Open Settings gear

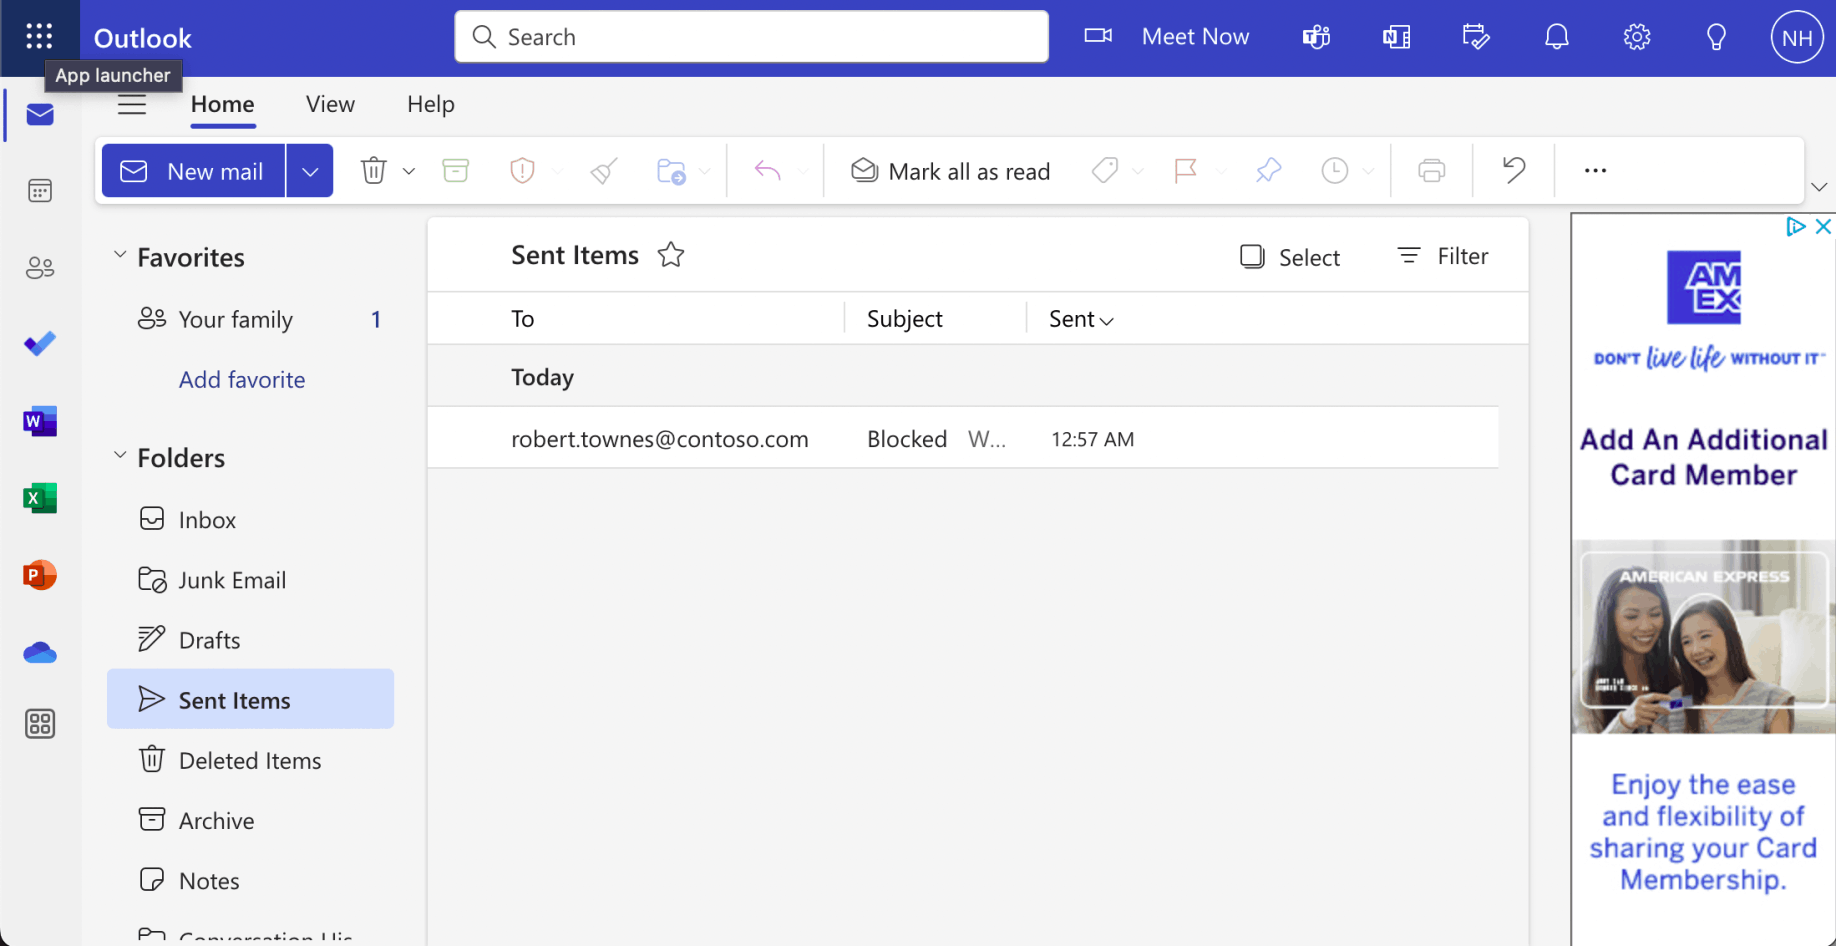click(1636, 38)
